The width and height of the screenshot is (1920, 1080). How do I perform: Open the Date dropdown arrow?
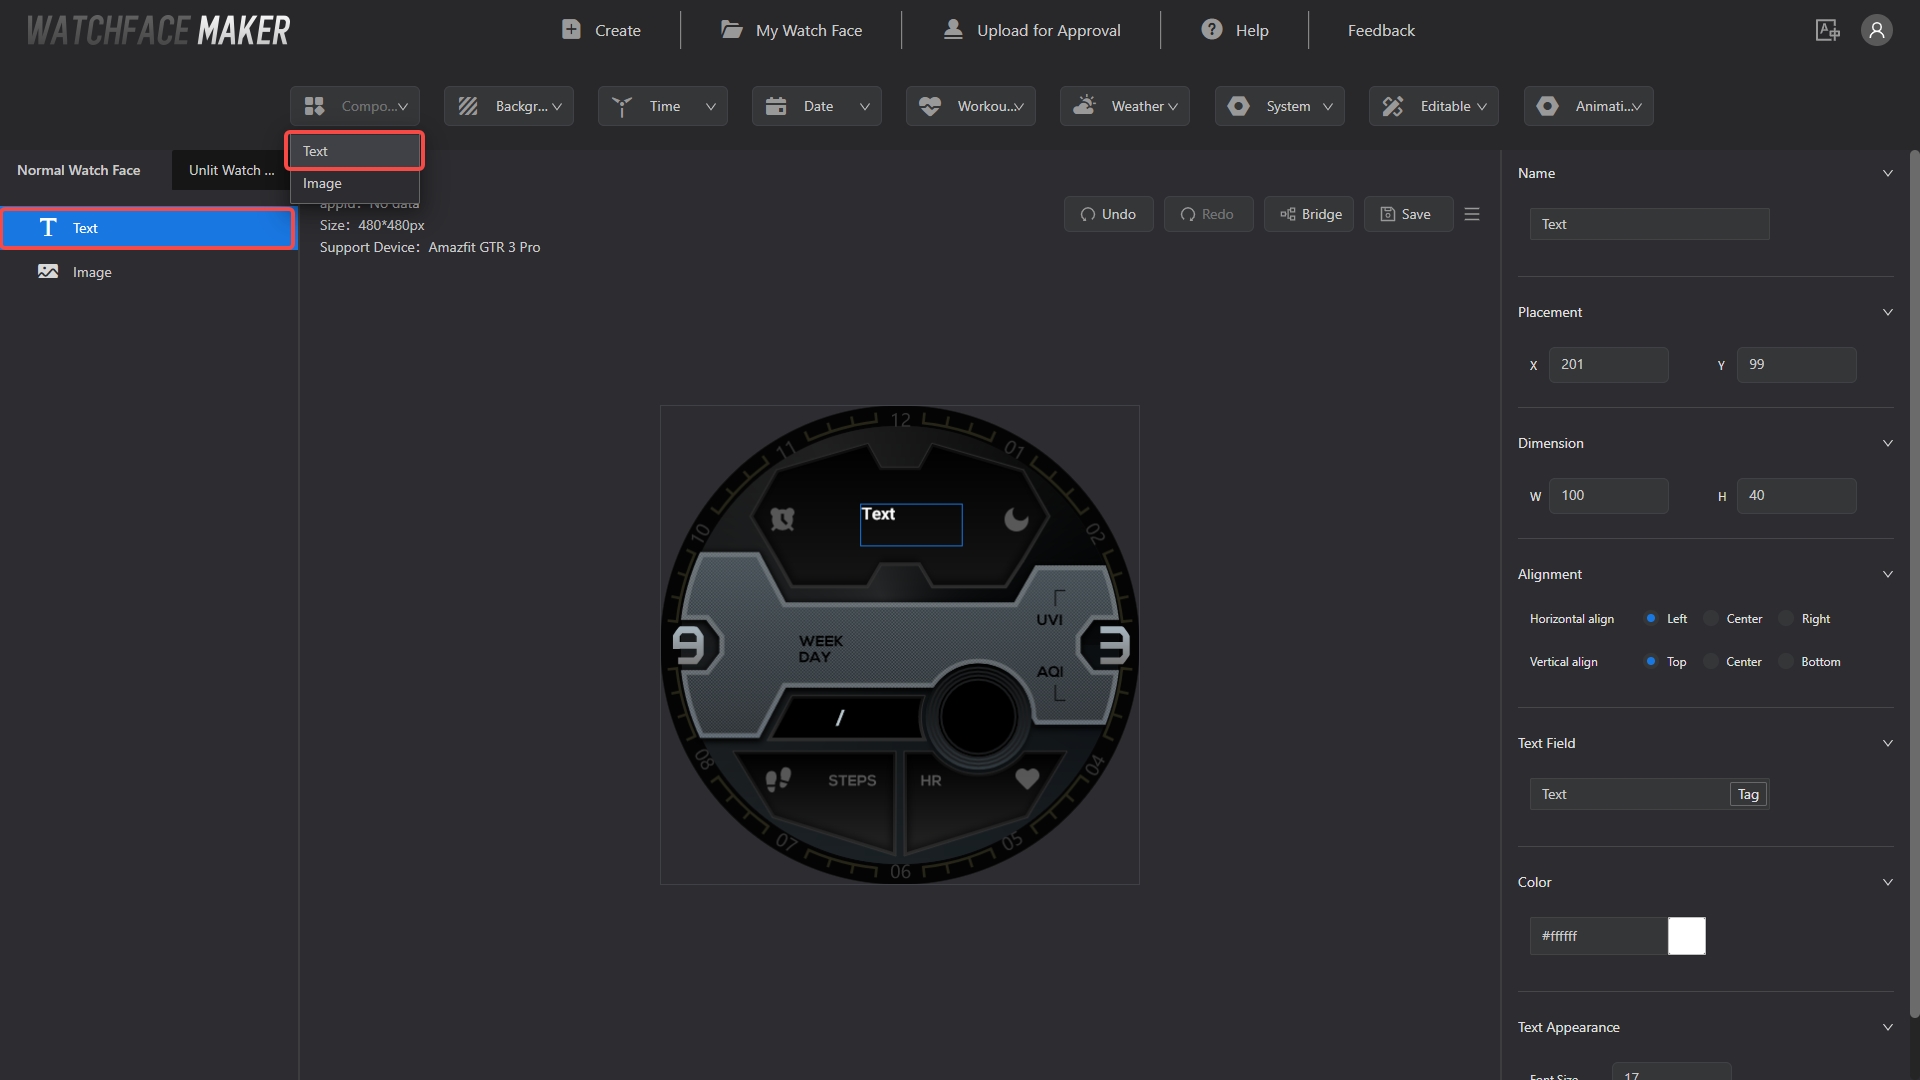tap(865, 106)
